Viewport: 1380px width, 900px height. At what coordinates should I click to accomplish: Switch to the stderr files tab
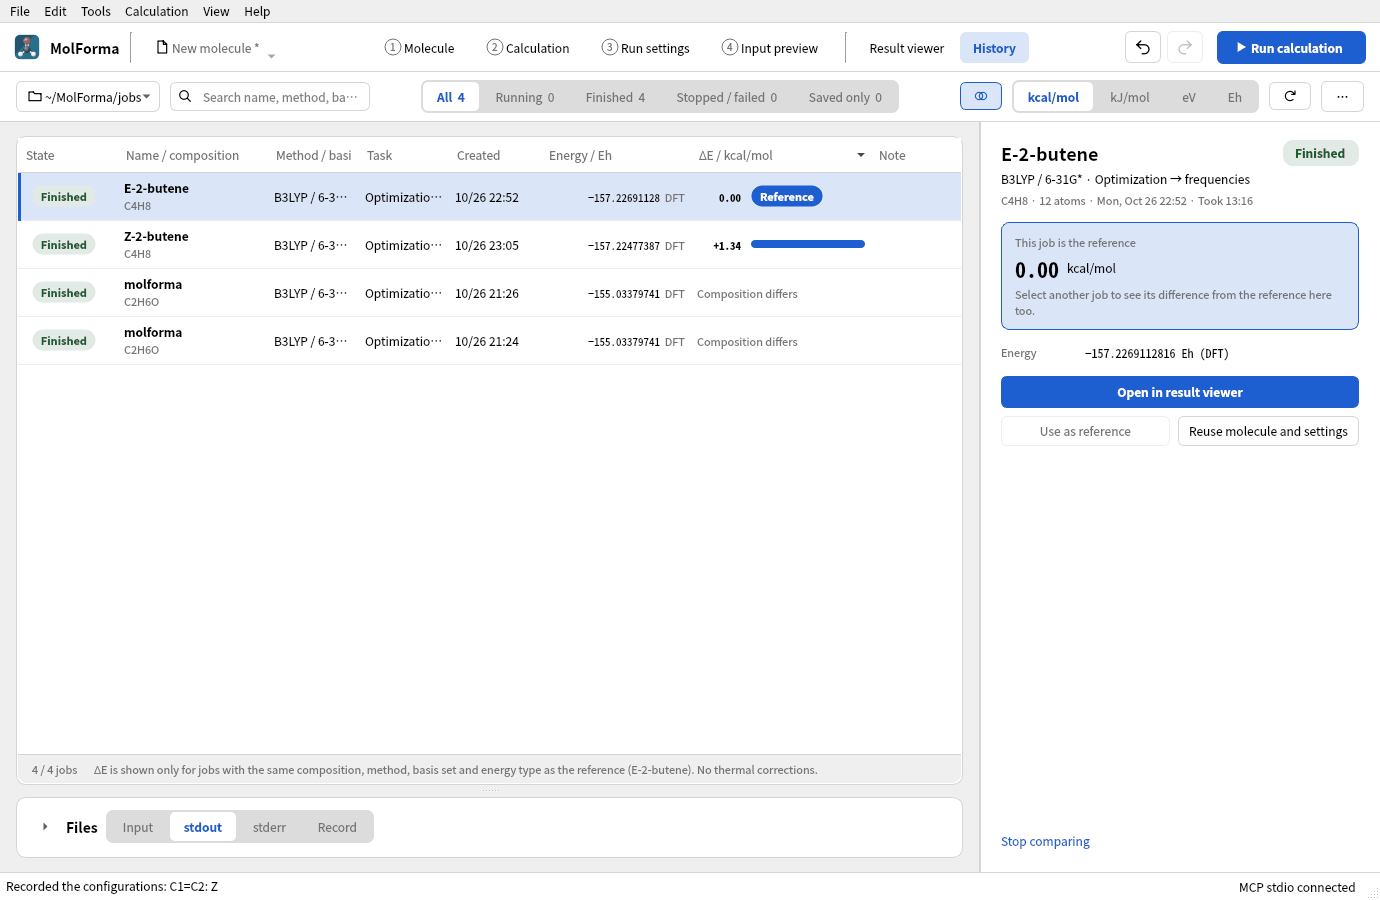(269, 827)
